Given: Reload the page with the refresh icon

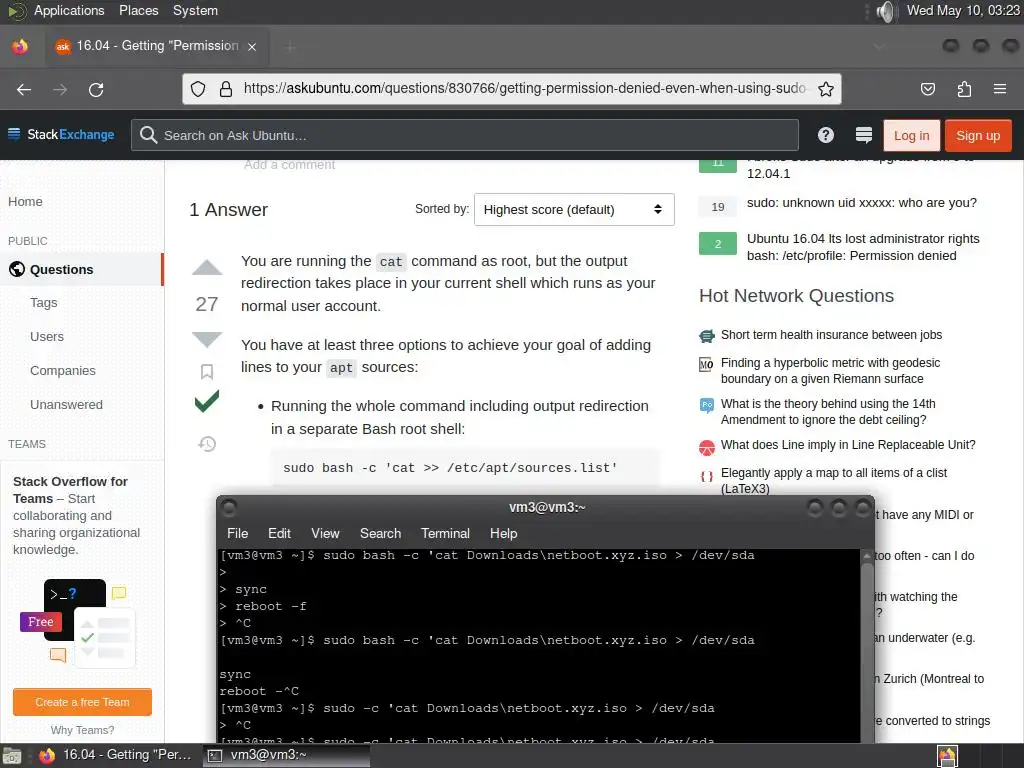Looking at the screenshot, I should point(96,89).
